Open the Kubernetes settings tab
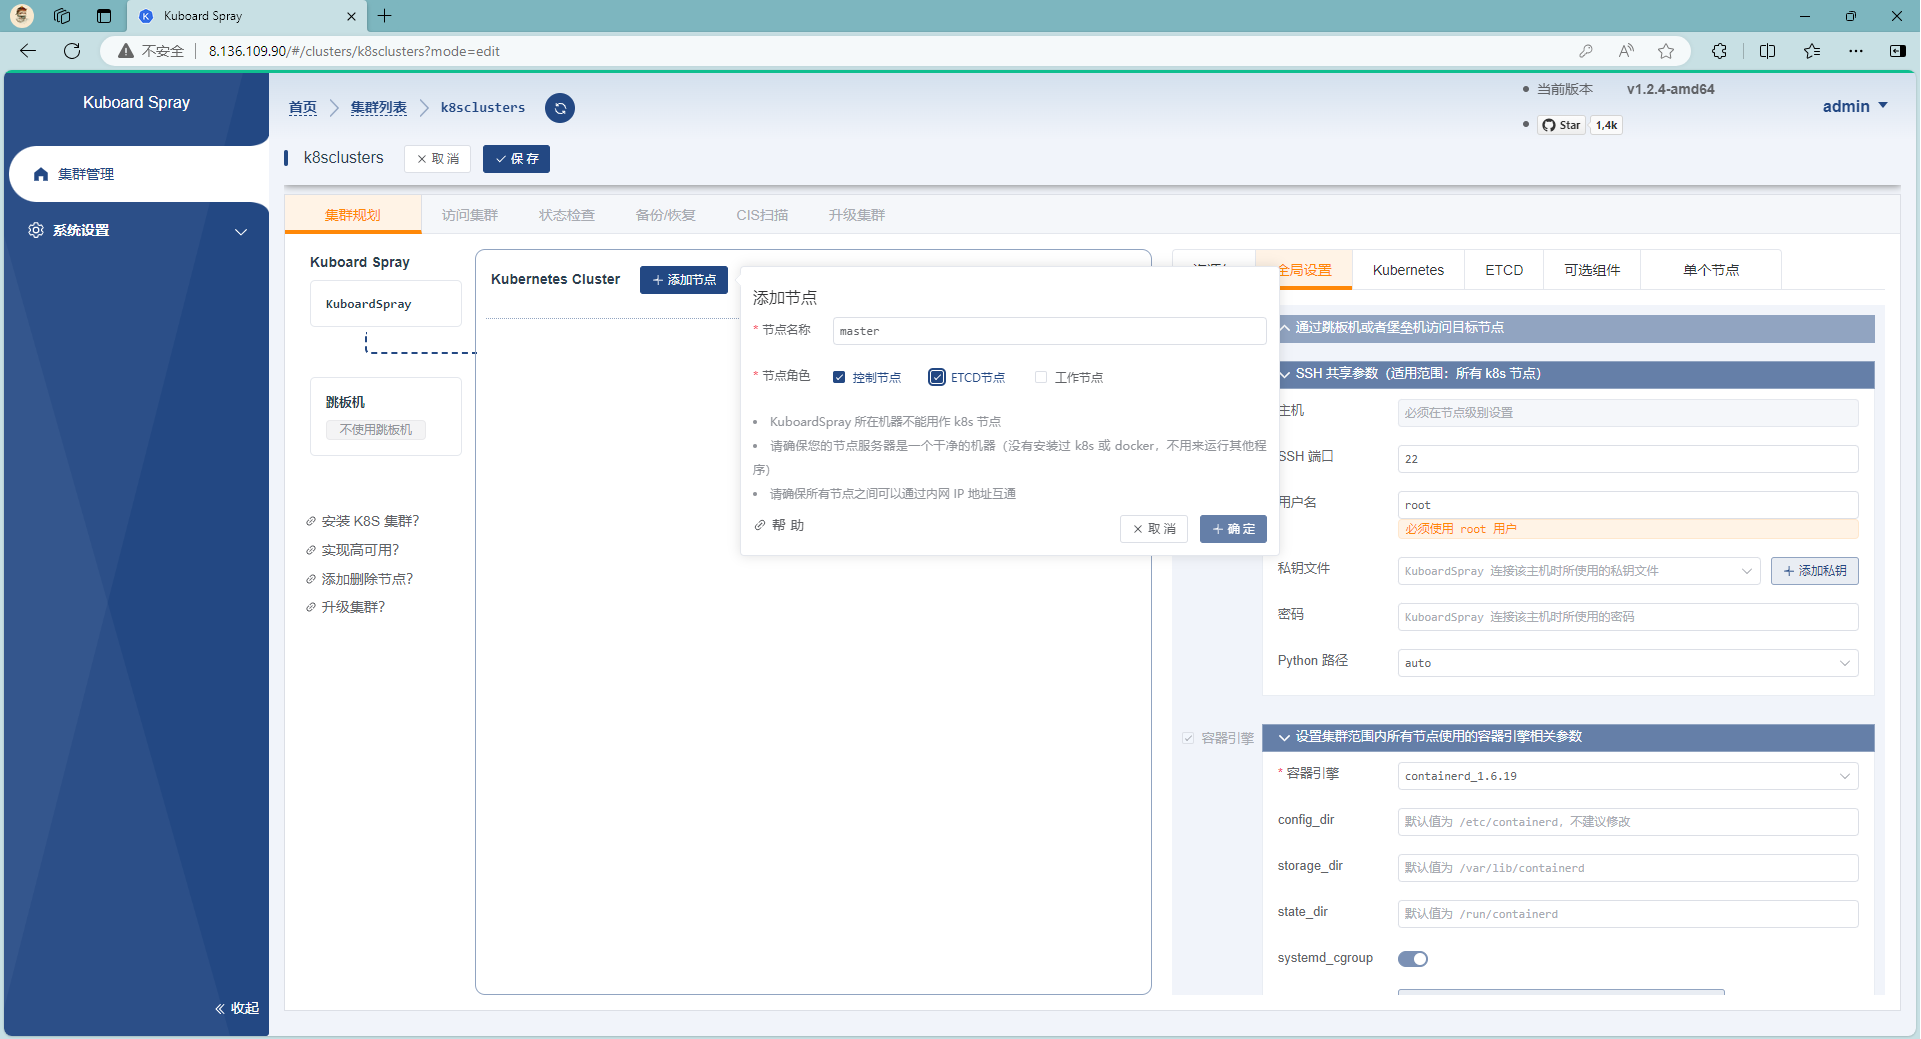The width and height of the screenshot is (1921, 1039). tap(1407, 270)
